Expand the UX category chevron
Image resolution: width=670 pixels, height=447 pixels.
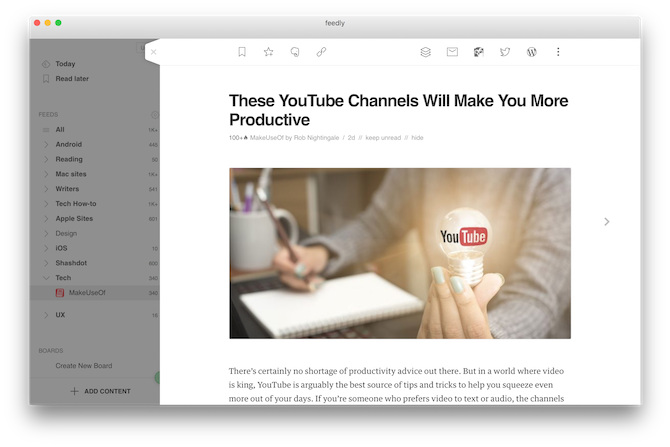[x=46, y=315]
